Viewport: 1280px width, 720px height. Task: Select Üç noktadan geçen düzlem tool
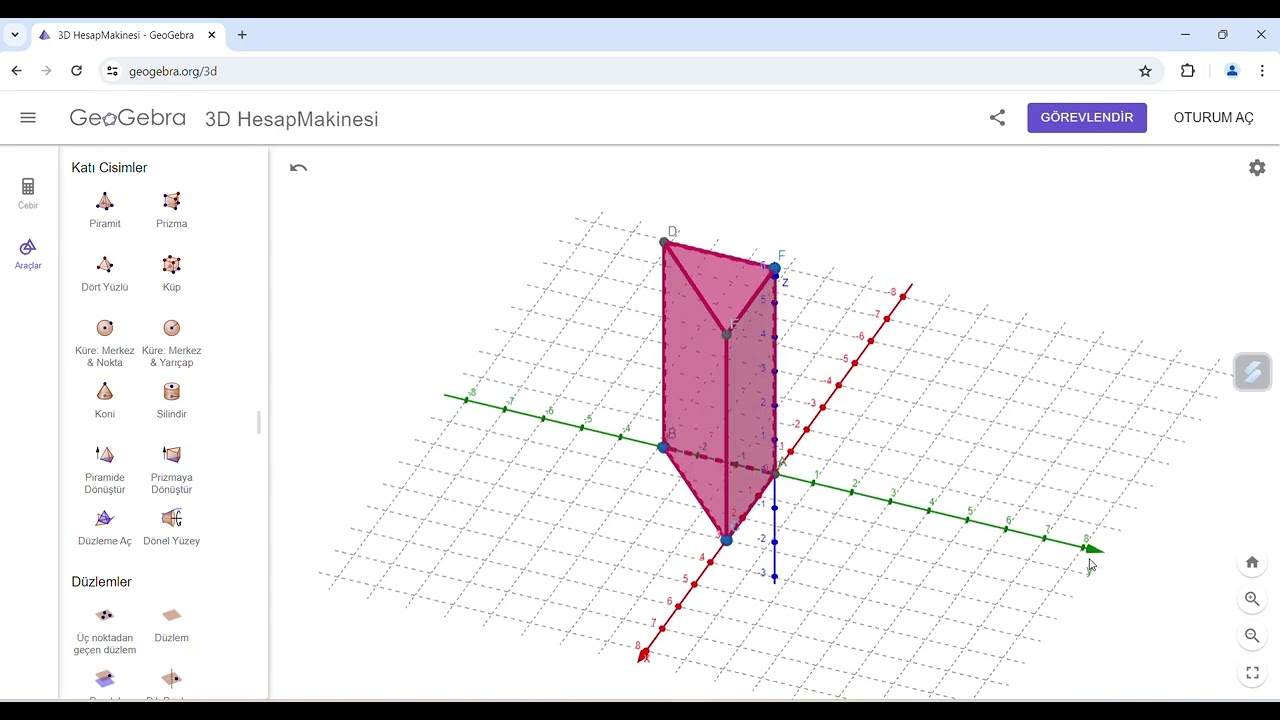tap(105, 630)
